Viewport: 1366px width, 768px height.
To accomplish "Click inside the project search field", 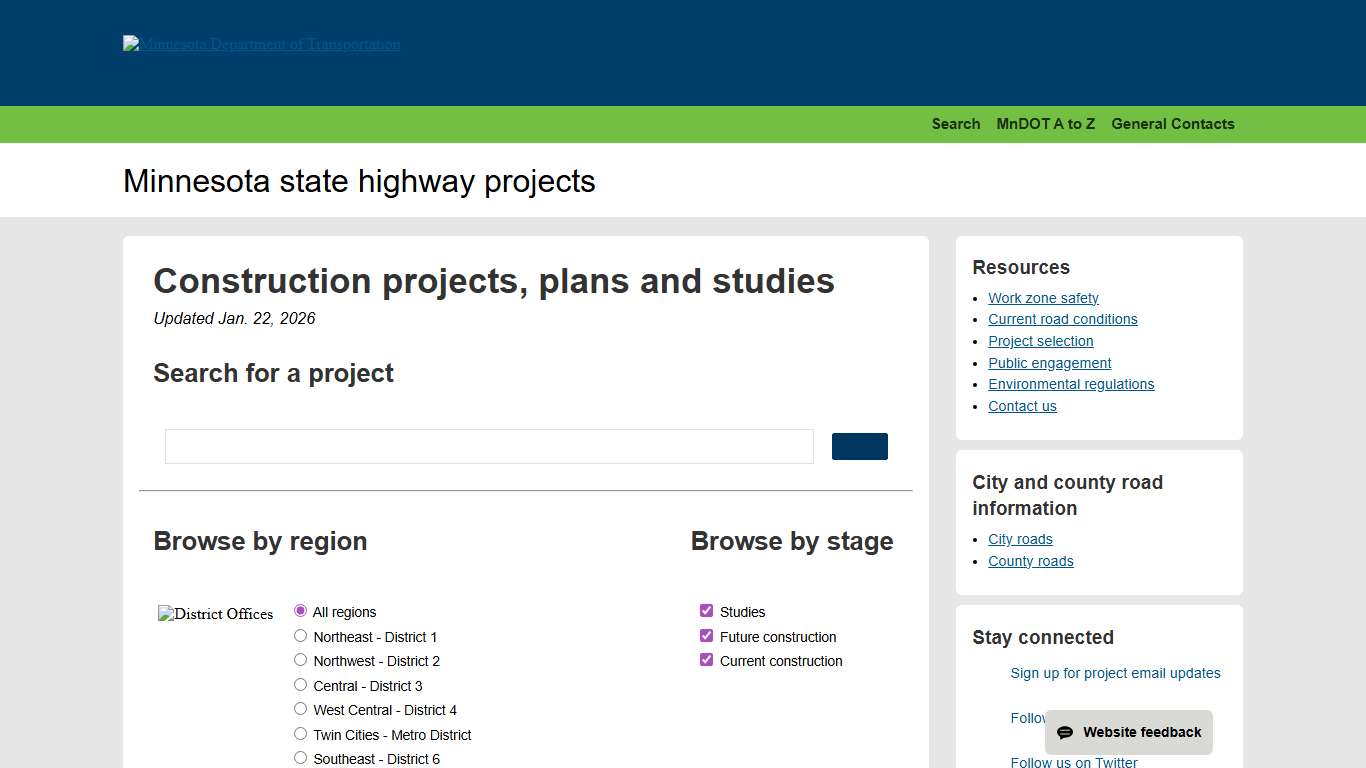I will pyautogui.click(x=489, y=446).
